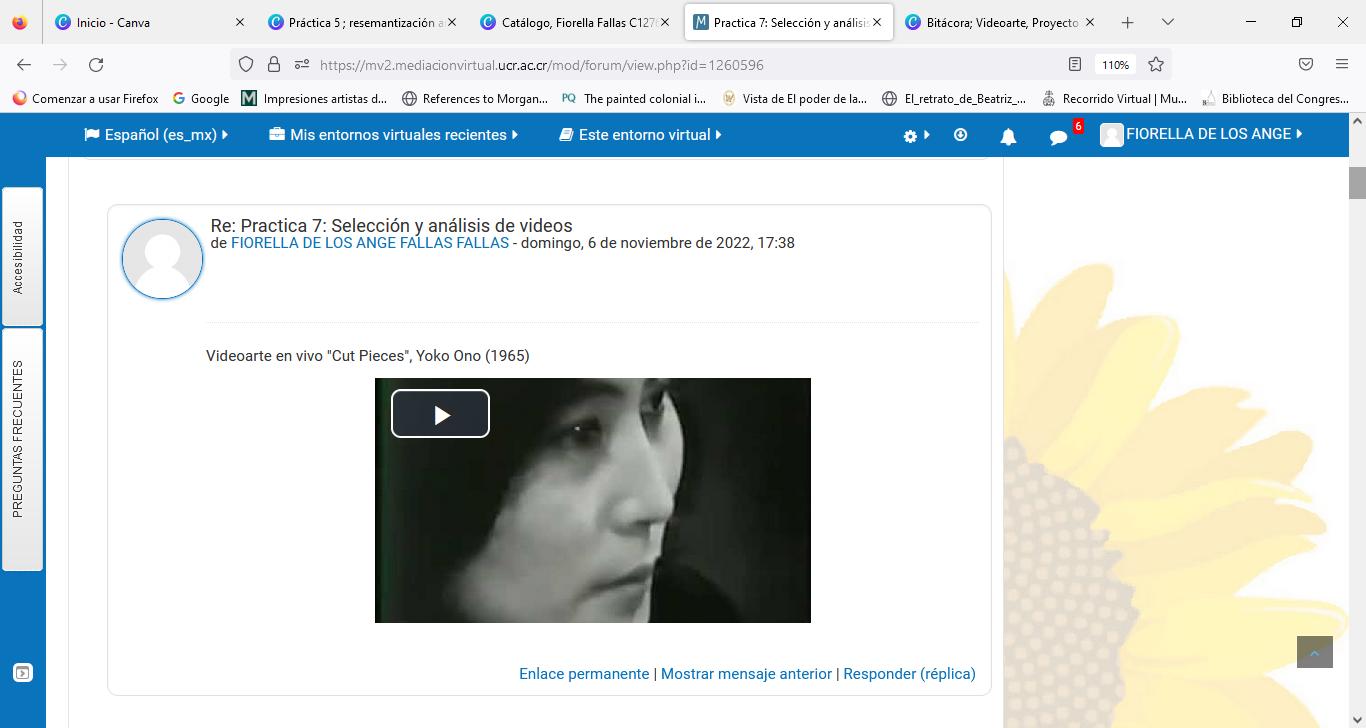Screen dimensions: 1366x728
Task: Open Vista de El poder de la bookmark
Action: tap(794, 98)
